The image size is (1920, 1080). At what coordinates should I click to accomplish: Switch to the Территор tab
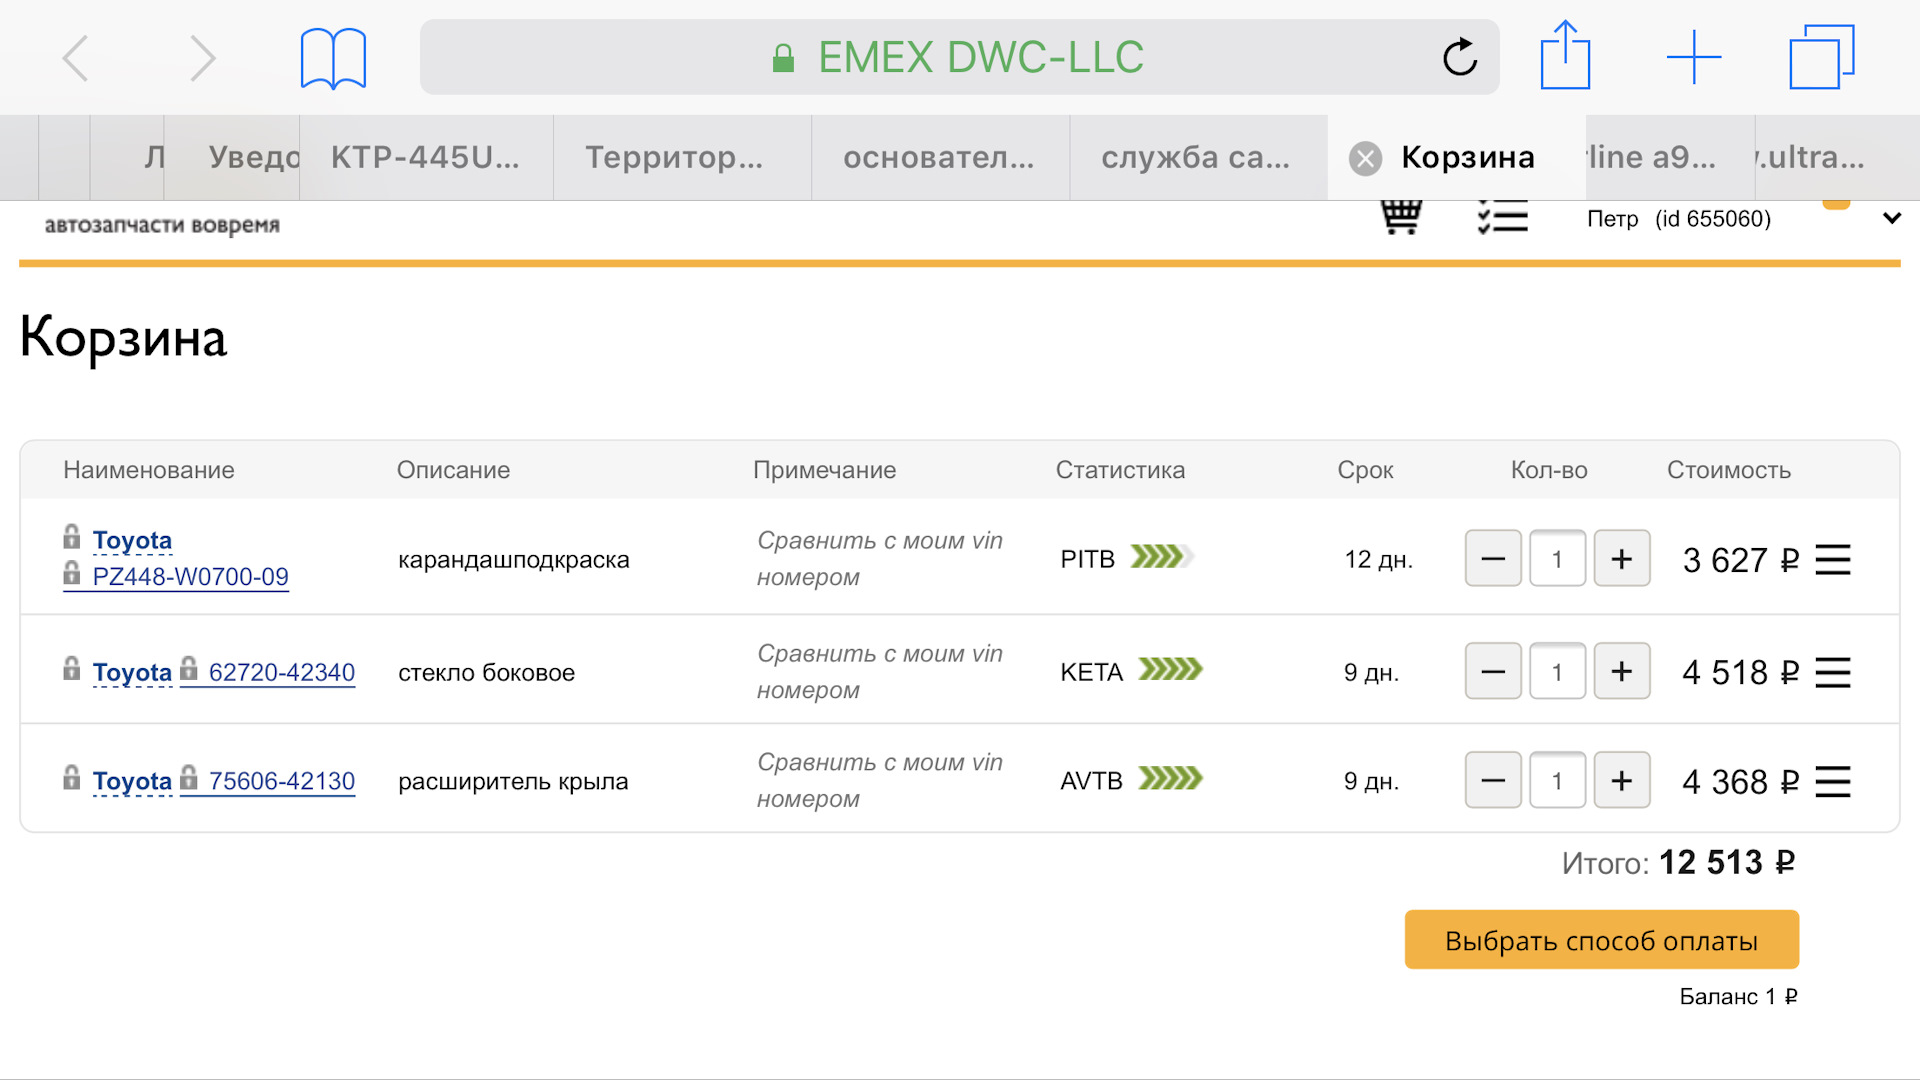point(682,157)
